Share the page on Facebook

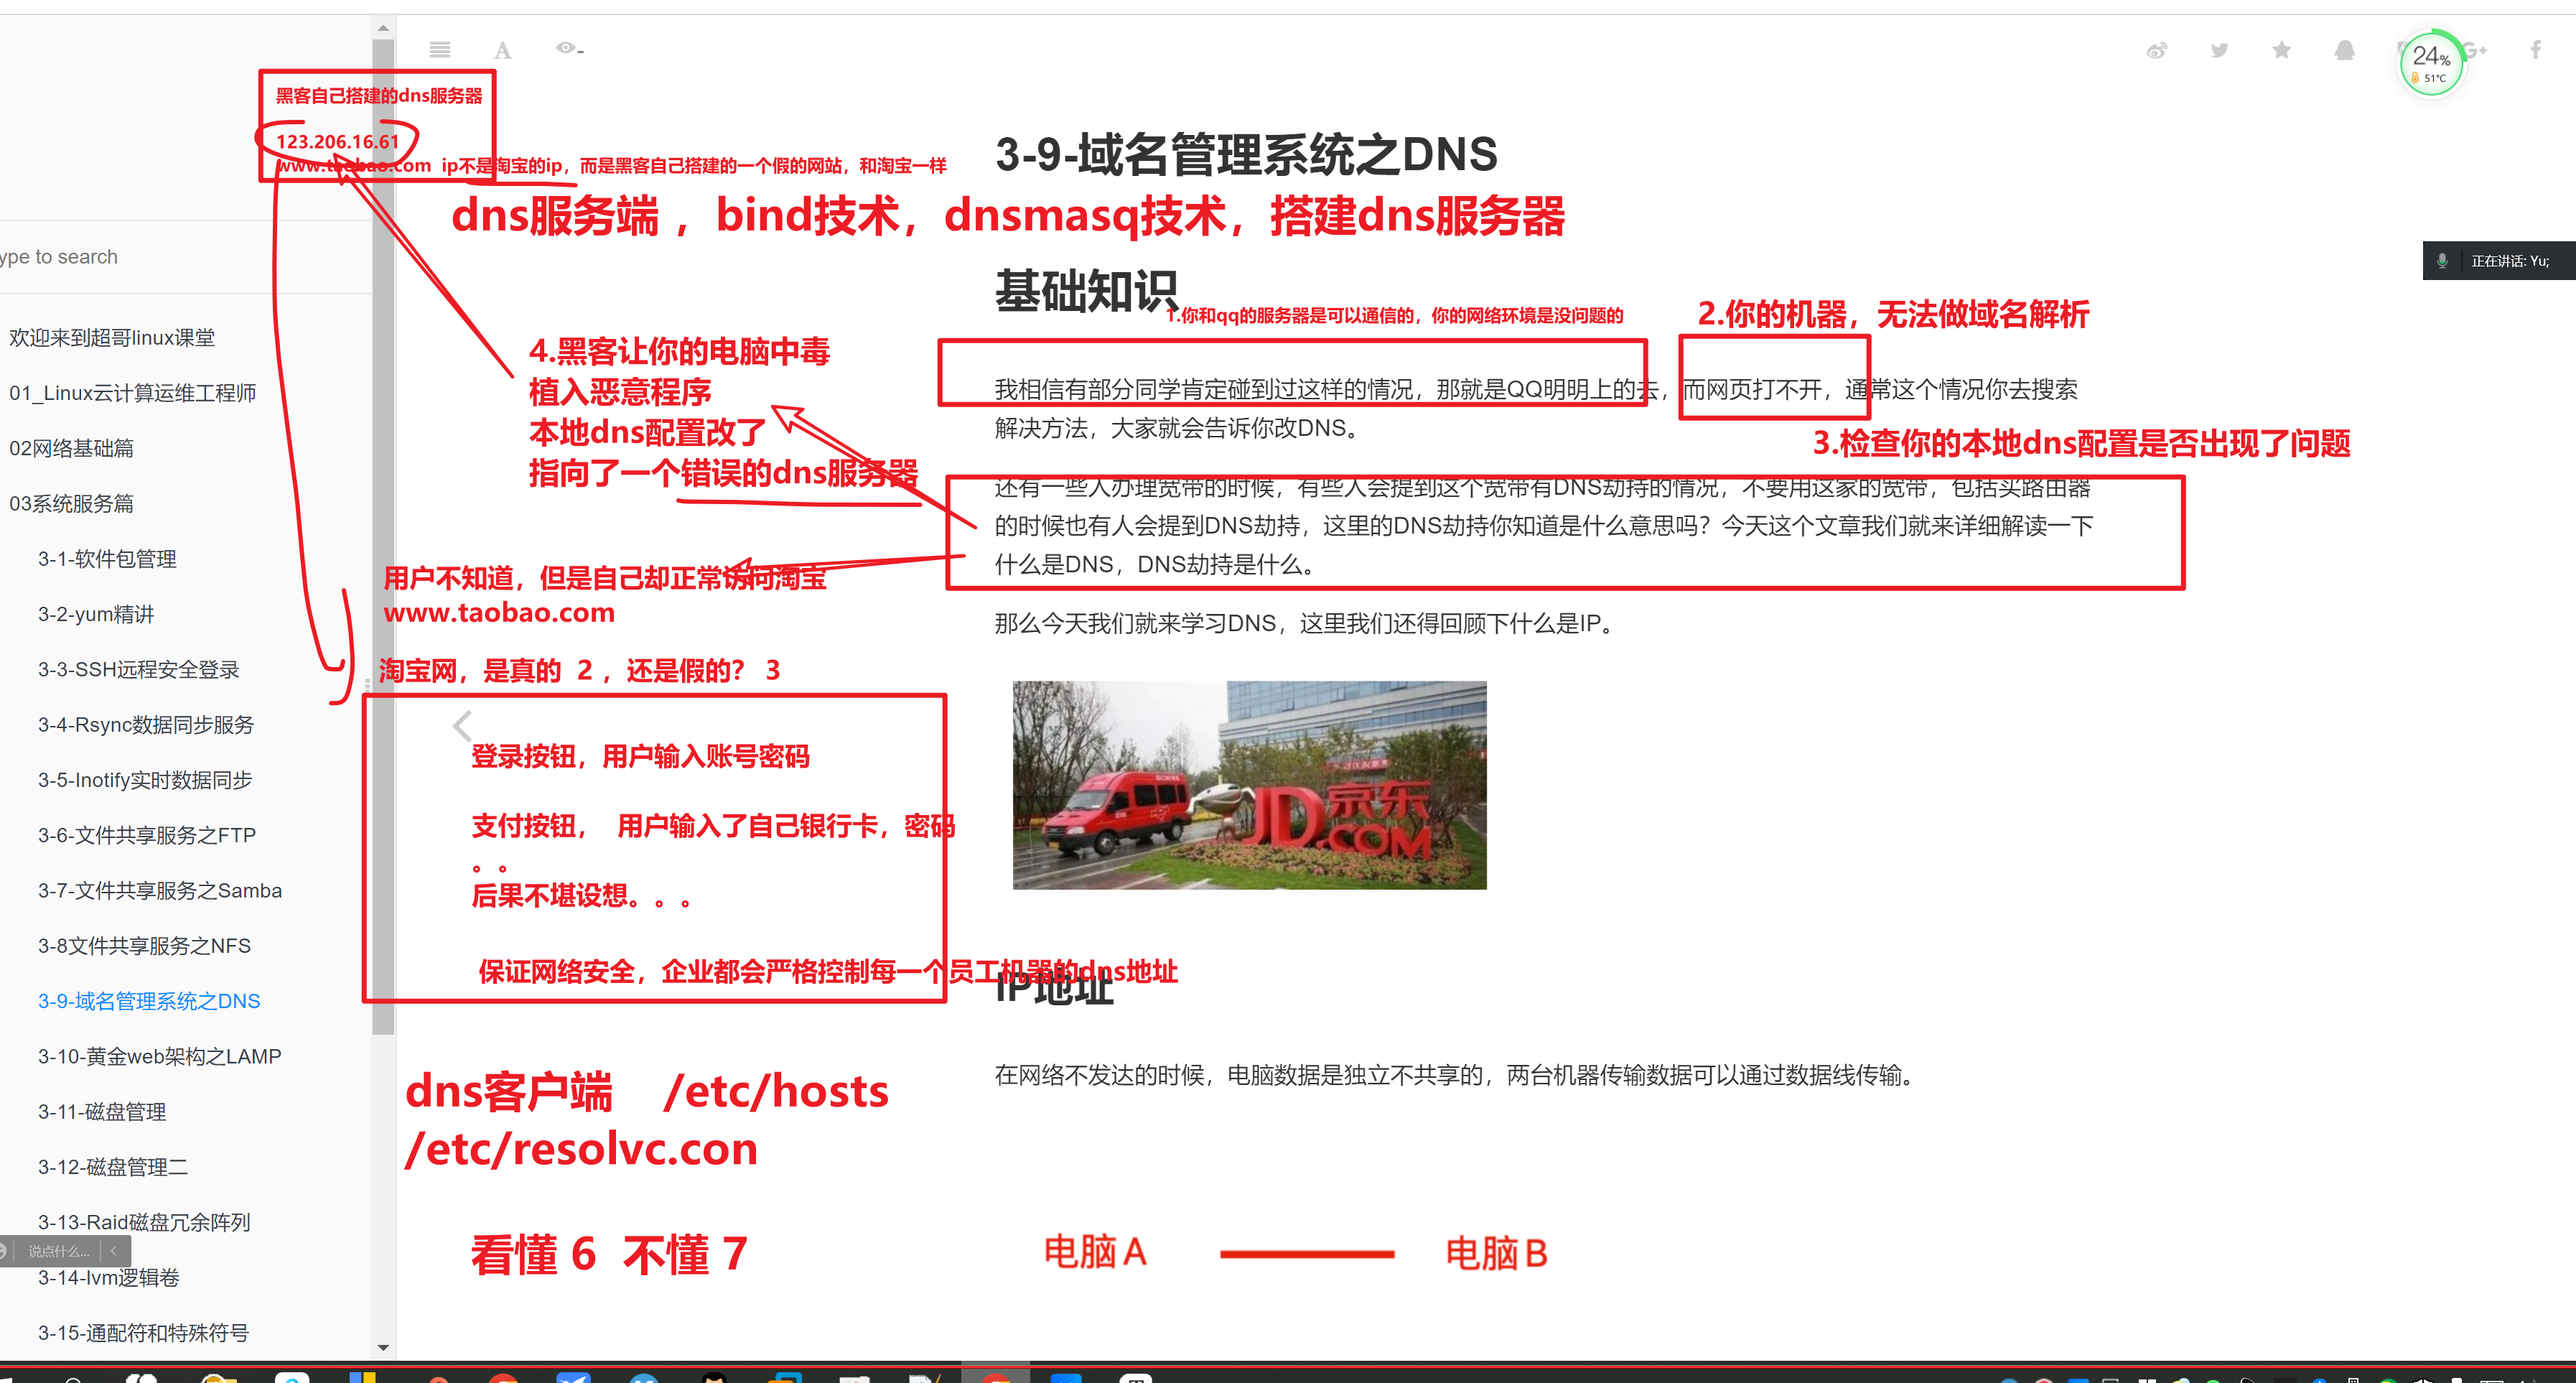tap(2535, 50)
